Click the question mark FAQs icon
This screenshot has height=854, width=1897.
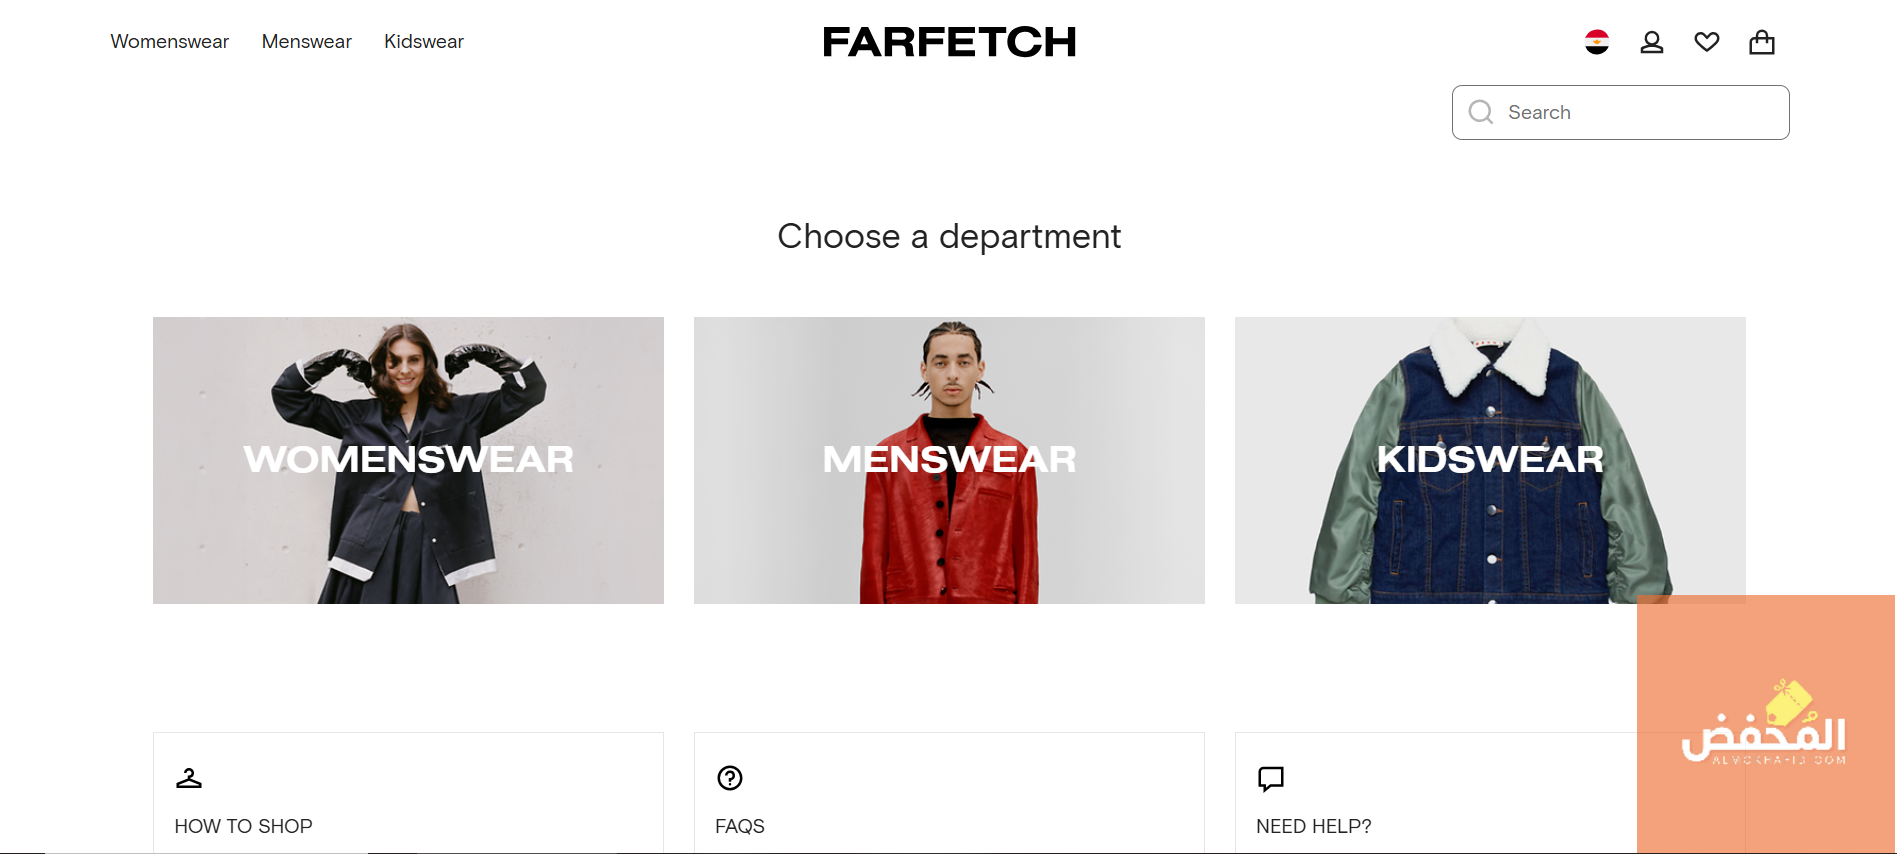[x=730, y=778]
